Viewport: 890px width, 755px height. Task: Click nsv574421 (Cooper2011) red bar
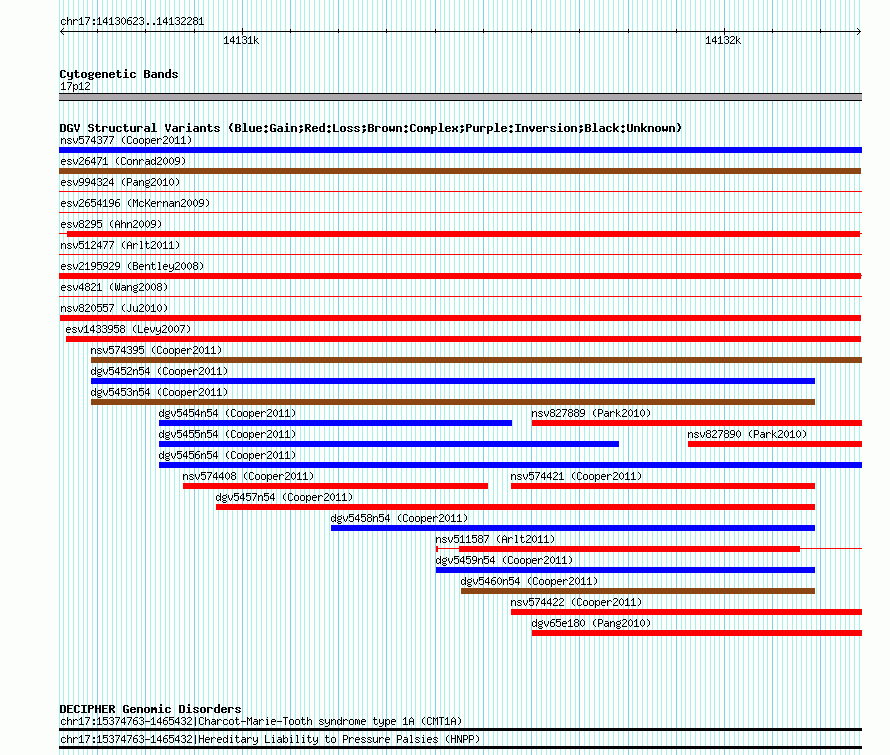coord(663,486)
